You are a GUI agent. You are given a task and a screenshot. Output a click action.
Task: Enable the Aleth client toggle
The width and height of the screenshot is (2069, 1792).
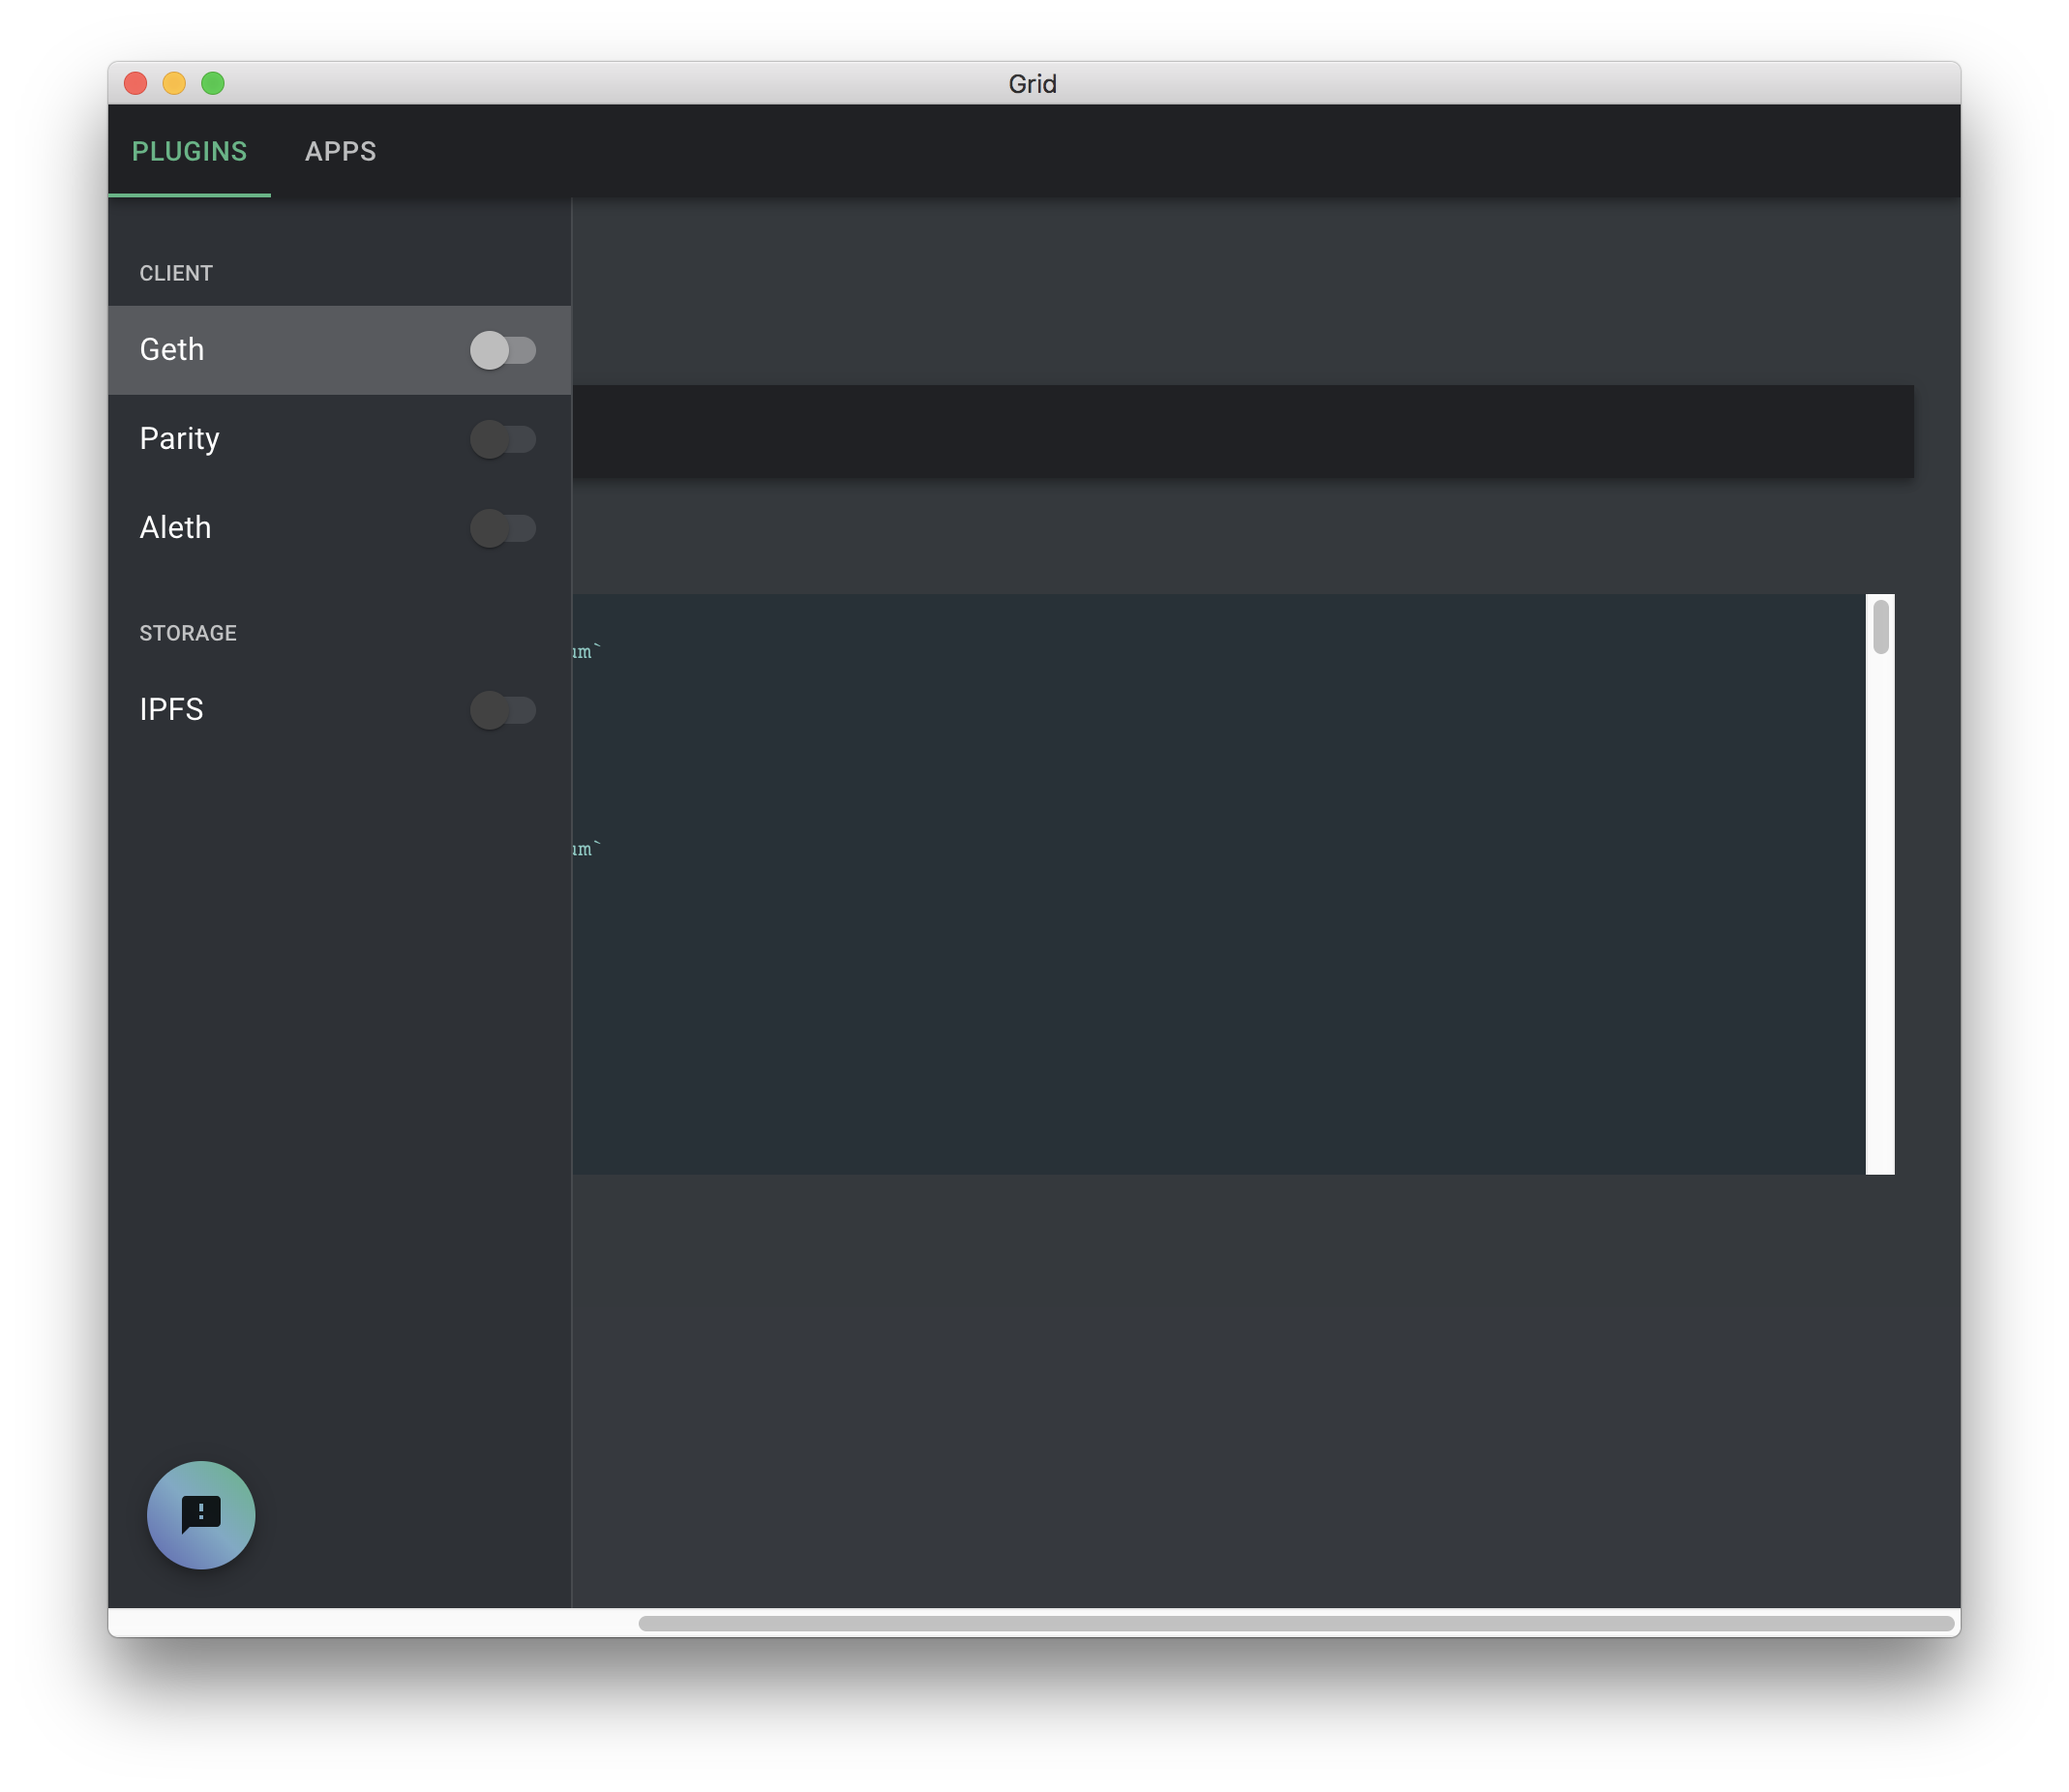503,528
